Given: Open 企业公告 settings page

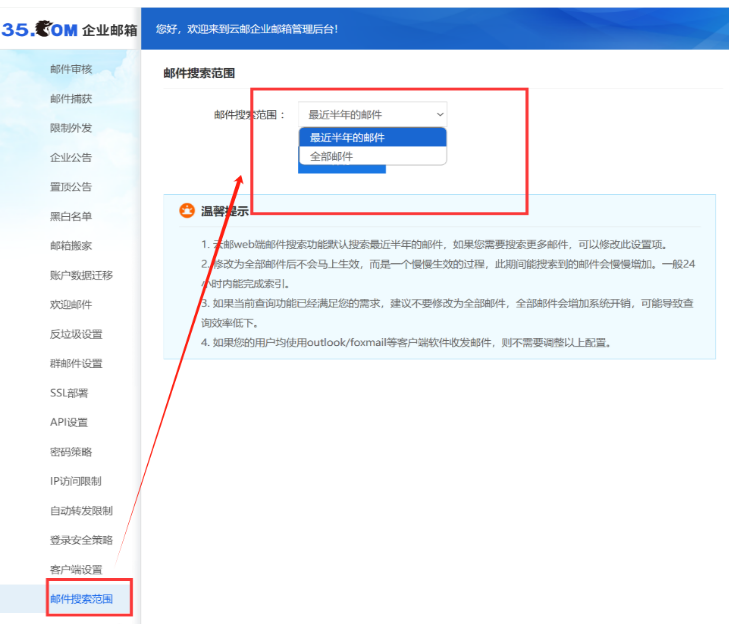Looking at the screenshot, I should click(x=71, y=157).
